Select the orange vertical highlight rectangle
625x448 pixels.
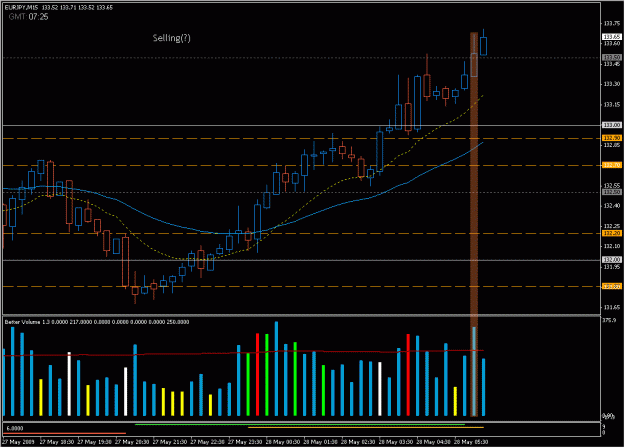474,224
